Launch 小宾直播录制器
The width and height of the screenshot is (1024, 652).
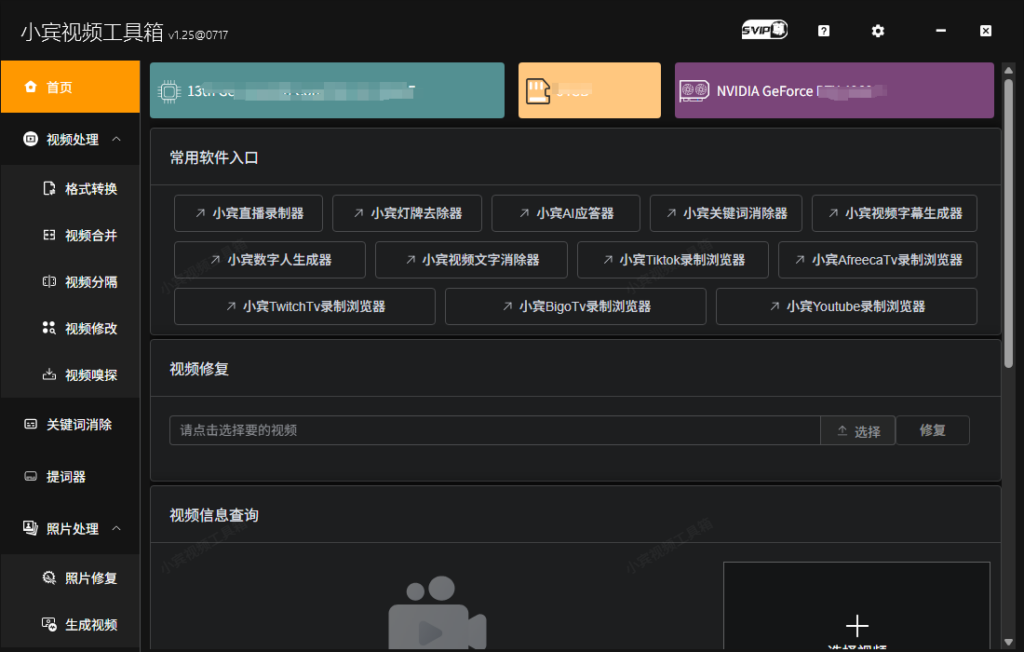(x=248, y=213)
